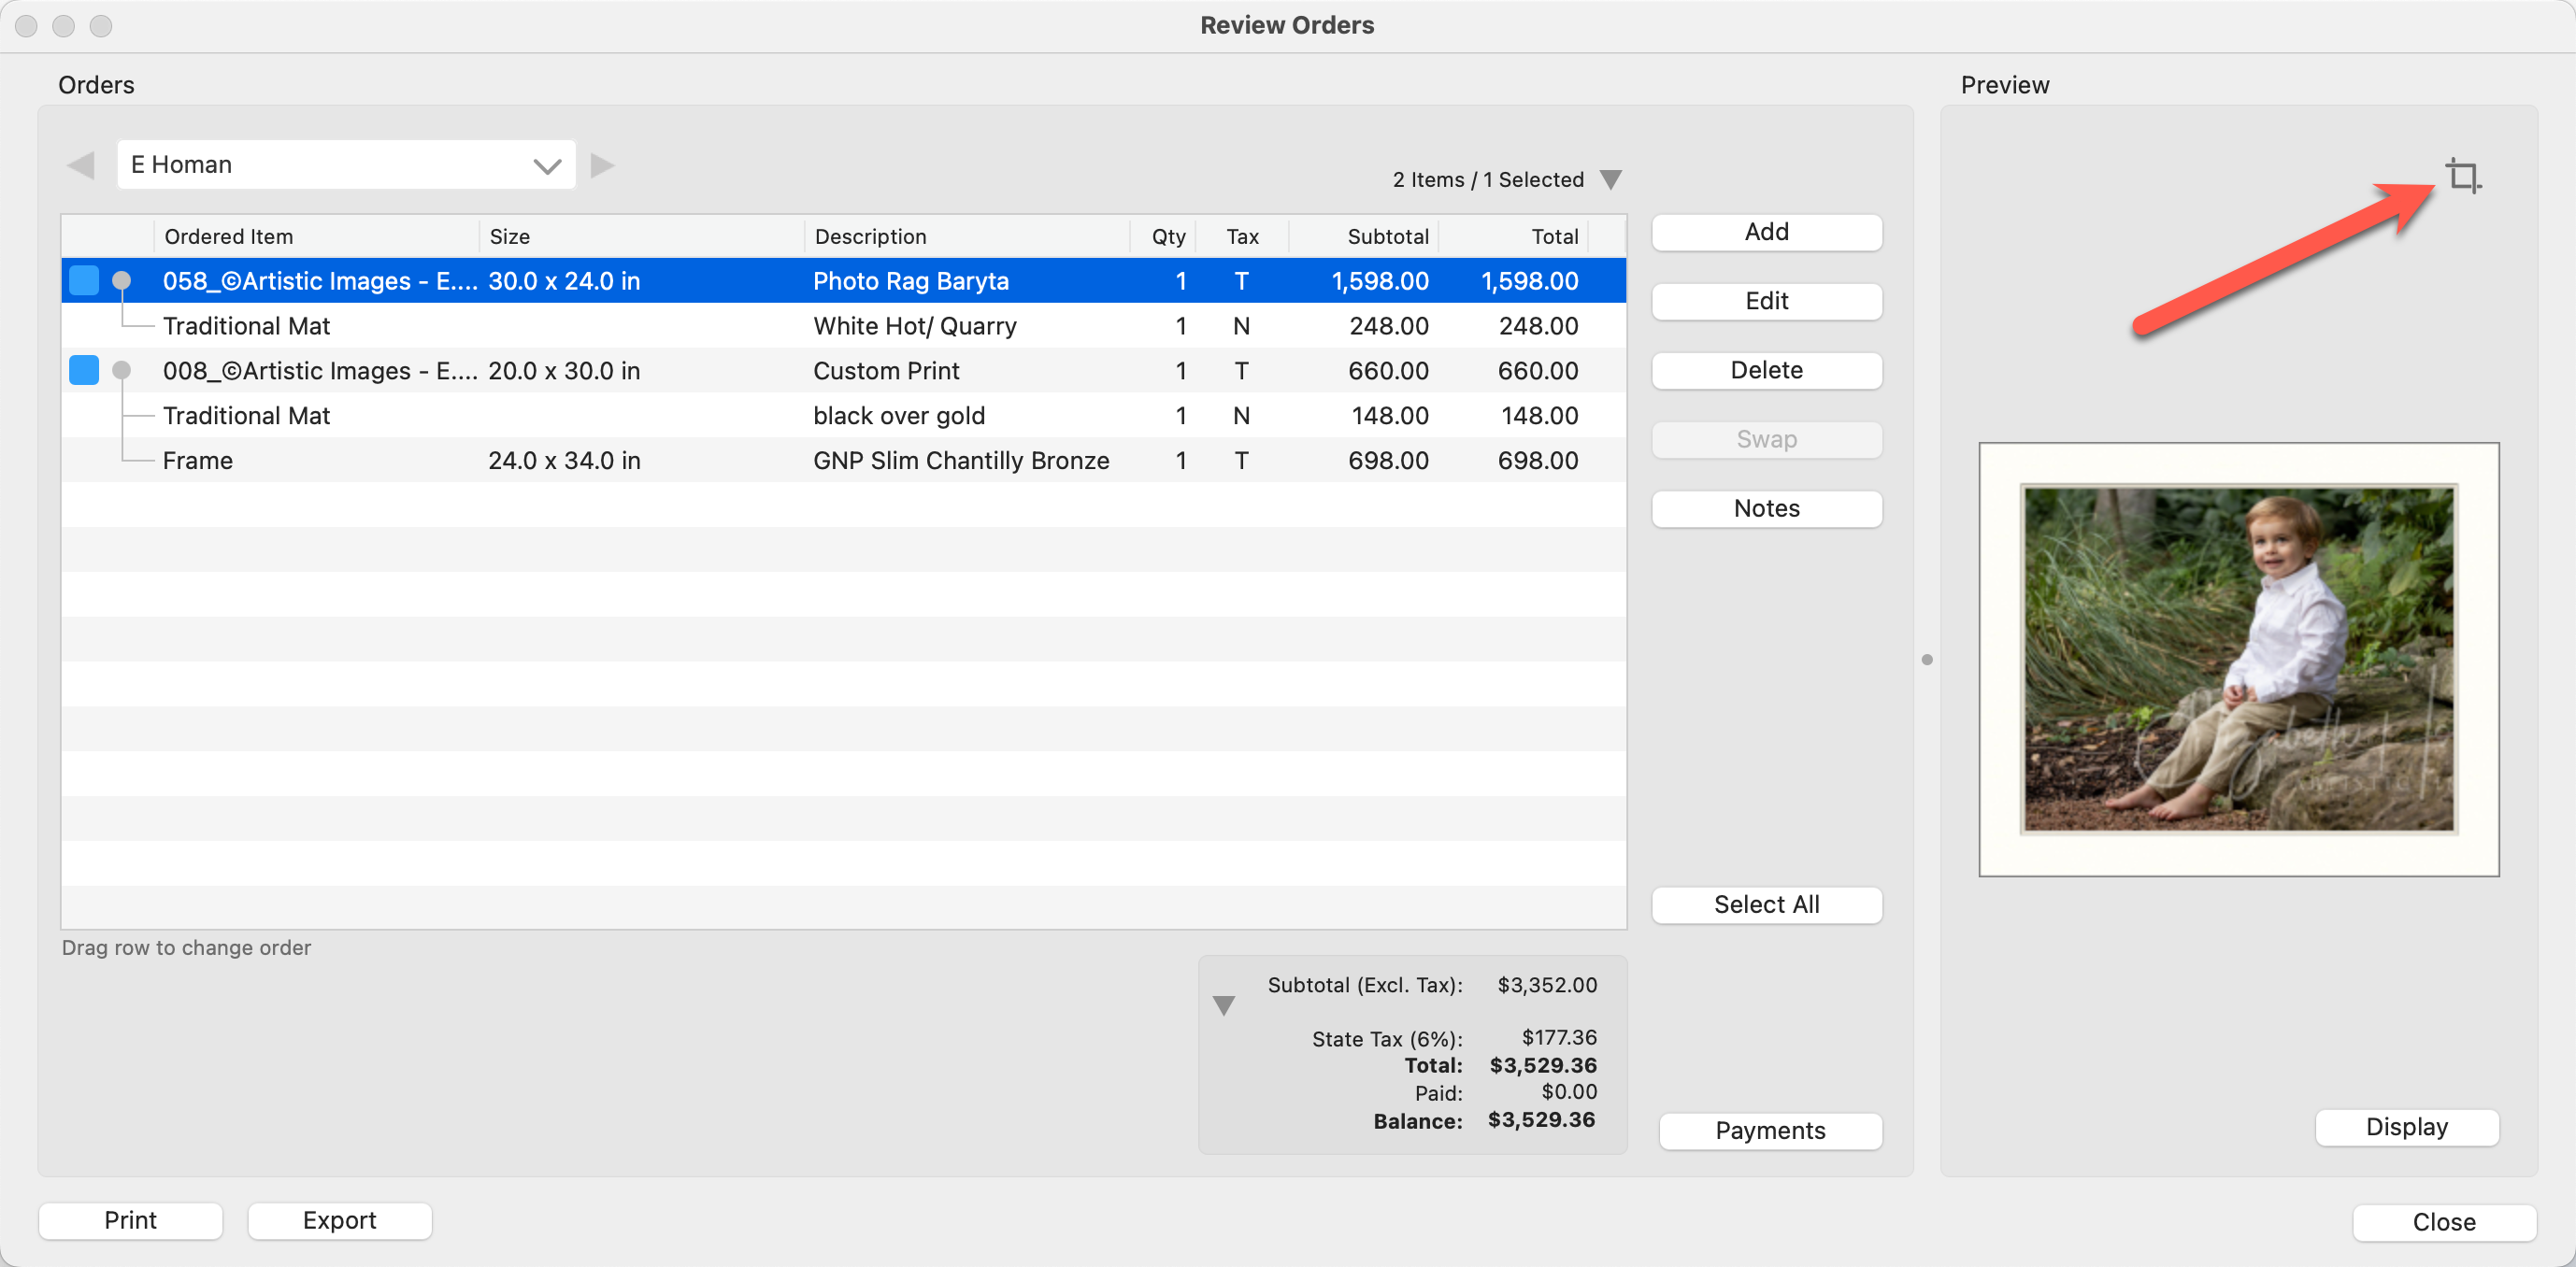Click the Notes button
Image resolution: width=2576 pixels, height=1267 pixels.
click(1766, 509)
